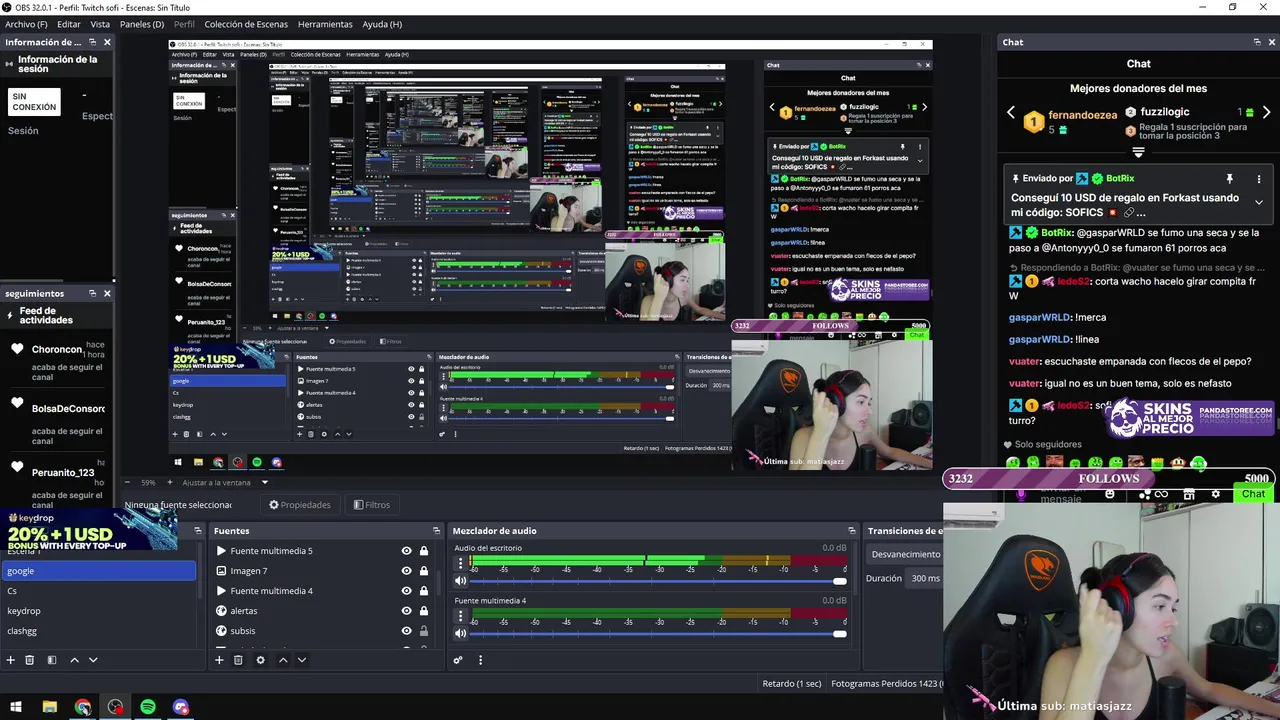
Task: Mute Audio del escritorio
Action: (x=461, y=581)
